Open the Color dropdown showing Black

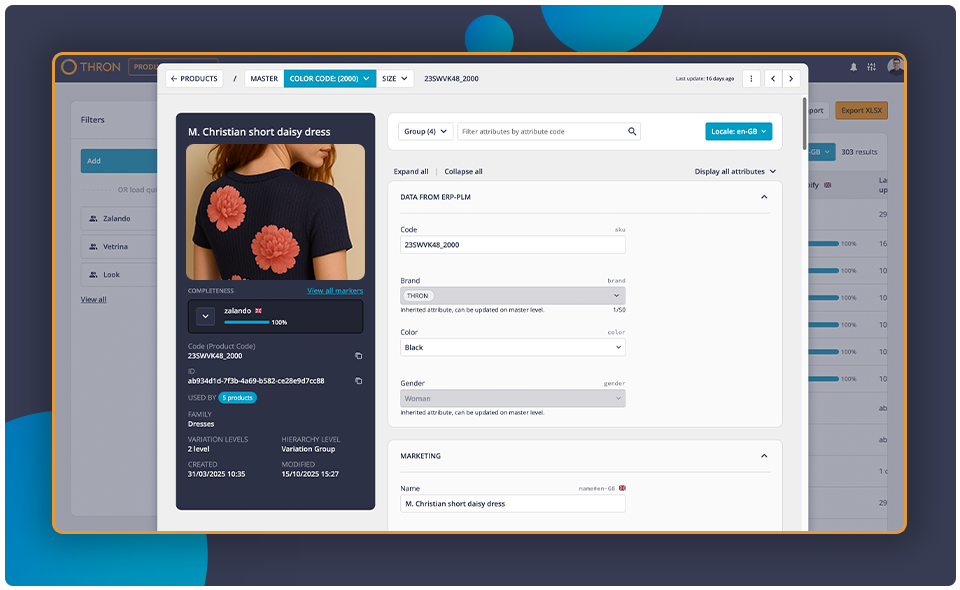512,347
